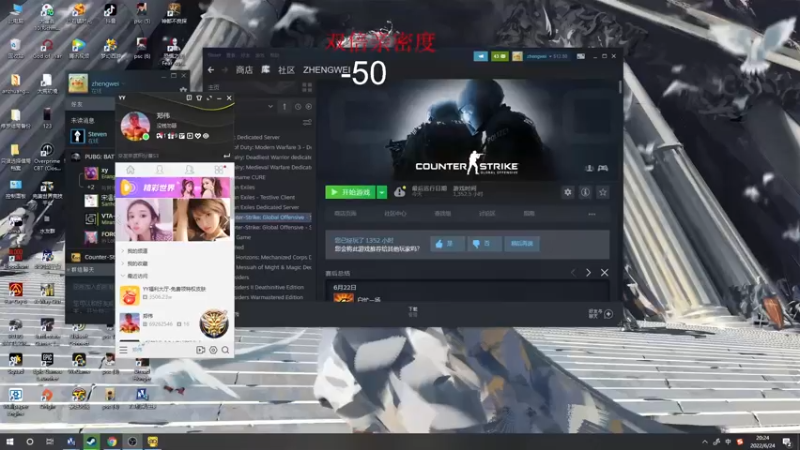
Task: Open the game settings gear icon
Action: point(568,192)
